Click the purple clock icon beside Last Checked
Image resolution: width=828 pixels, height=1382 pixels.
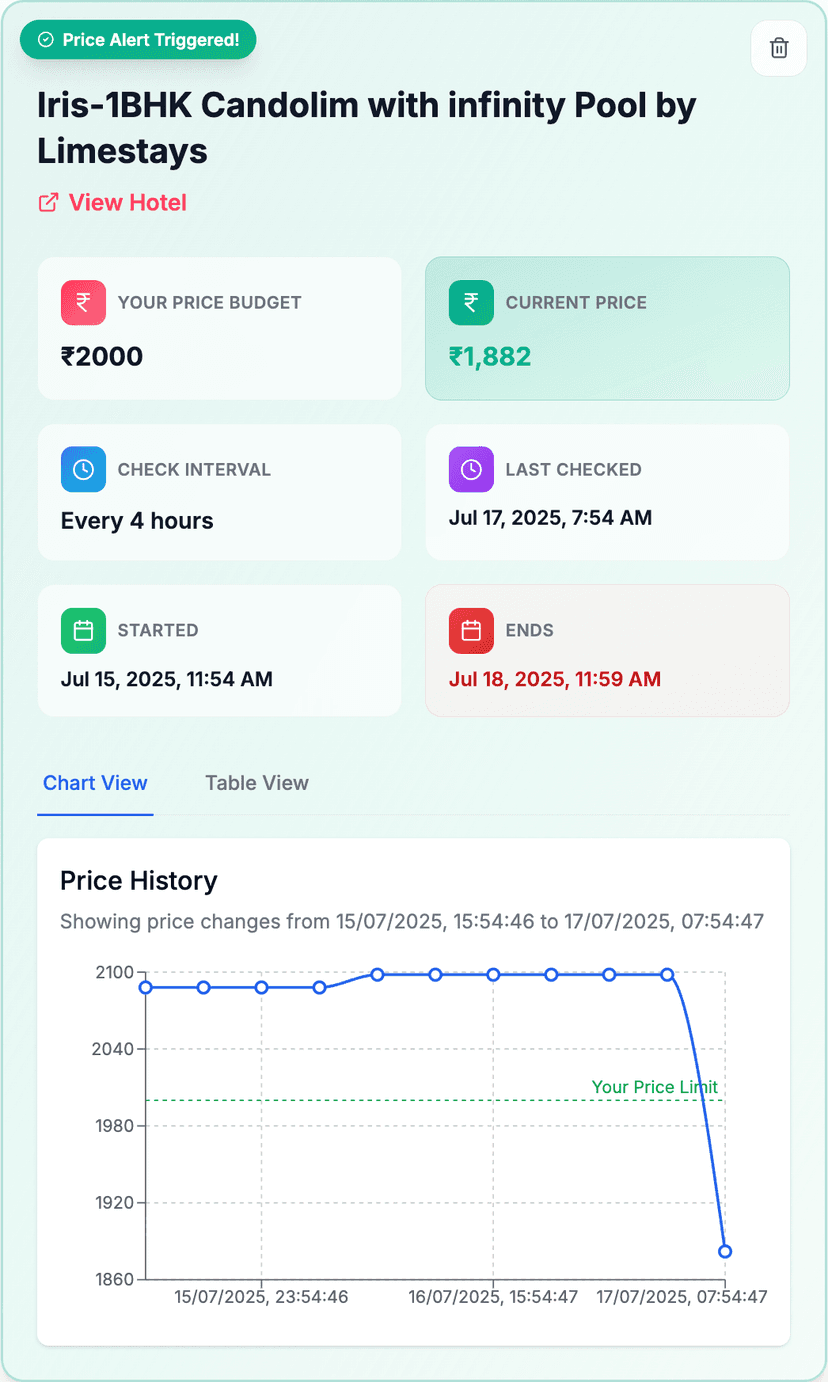[471, 469]
